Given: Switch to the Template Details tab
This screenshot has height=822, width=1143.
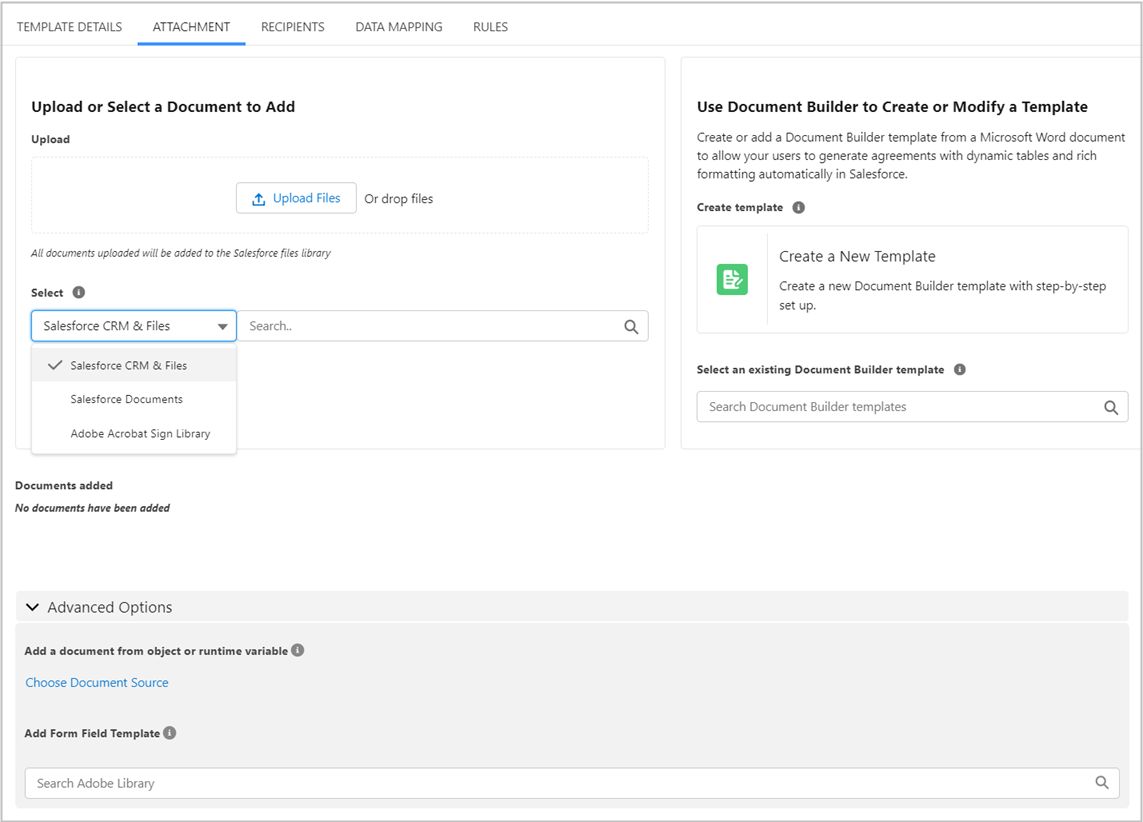Looking at the screenshot, I should (69, 27).
